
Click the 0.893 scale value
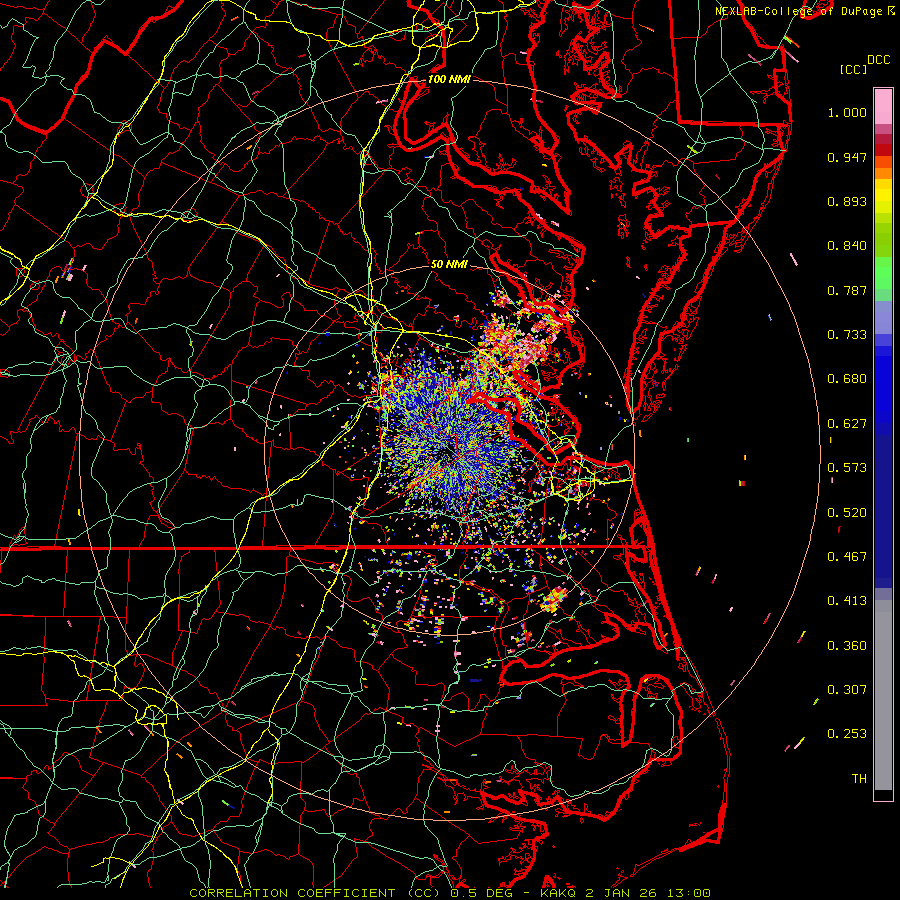[847, 201]
